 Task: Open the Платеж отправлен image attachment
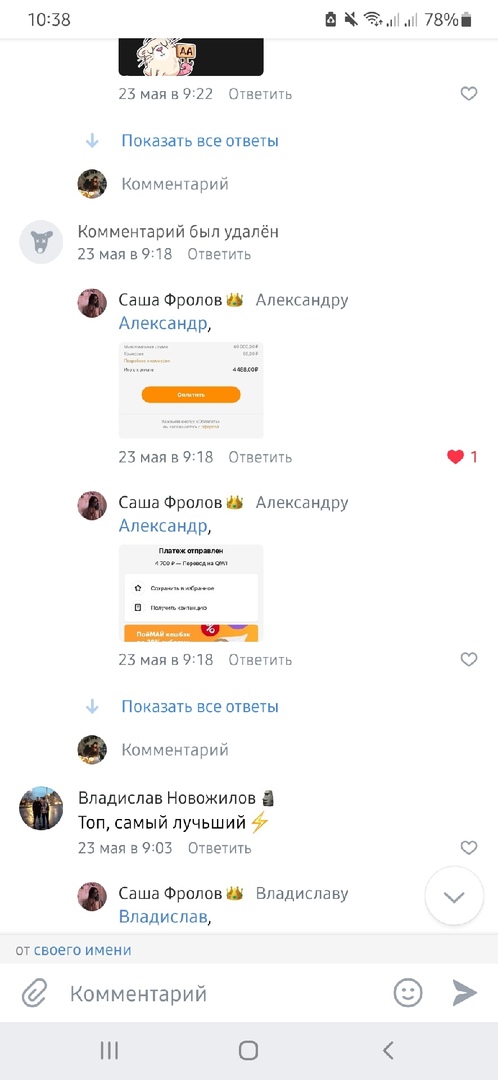click(191, 593)
